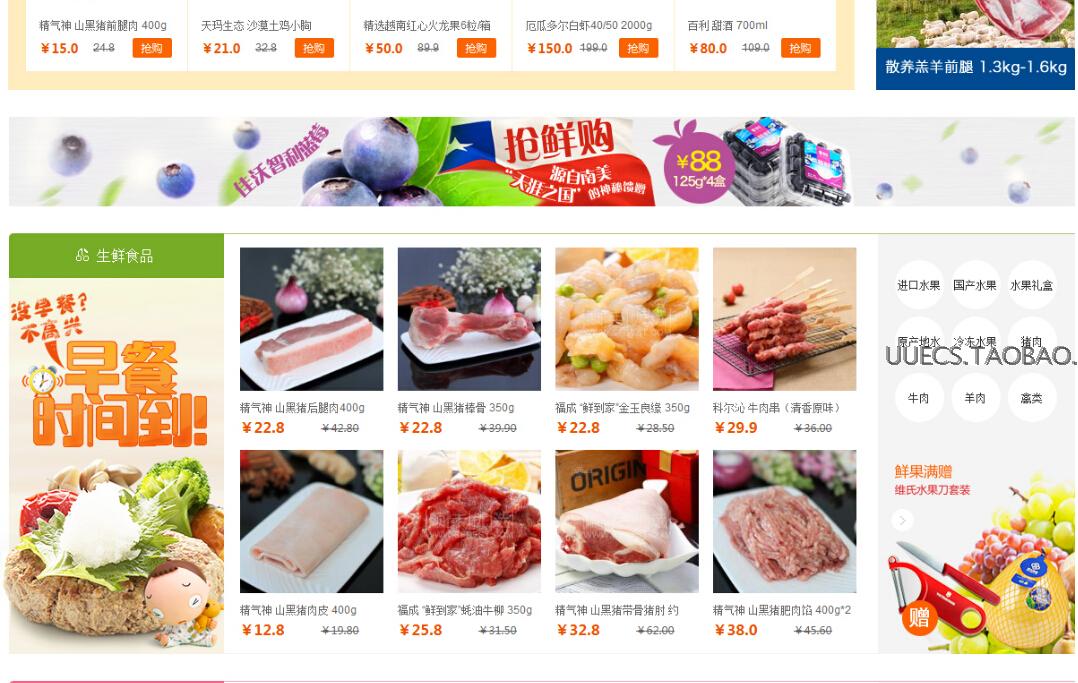The width and height of the screenshot is (1078, 683).
Task: Click 蚝油牛柳 350g product title
Action: point(465,610)
